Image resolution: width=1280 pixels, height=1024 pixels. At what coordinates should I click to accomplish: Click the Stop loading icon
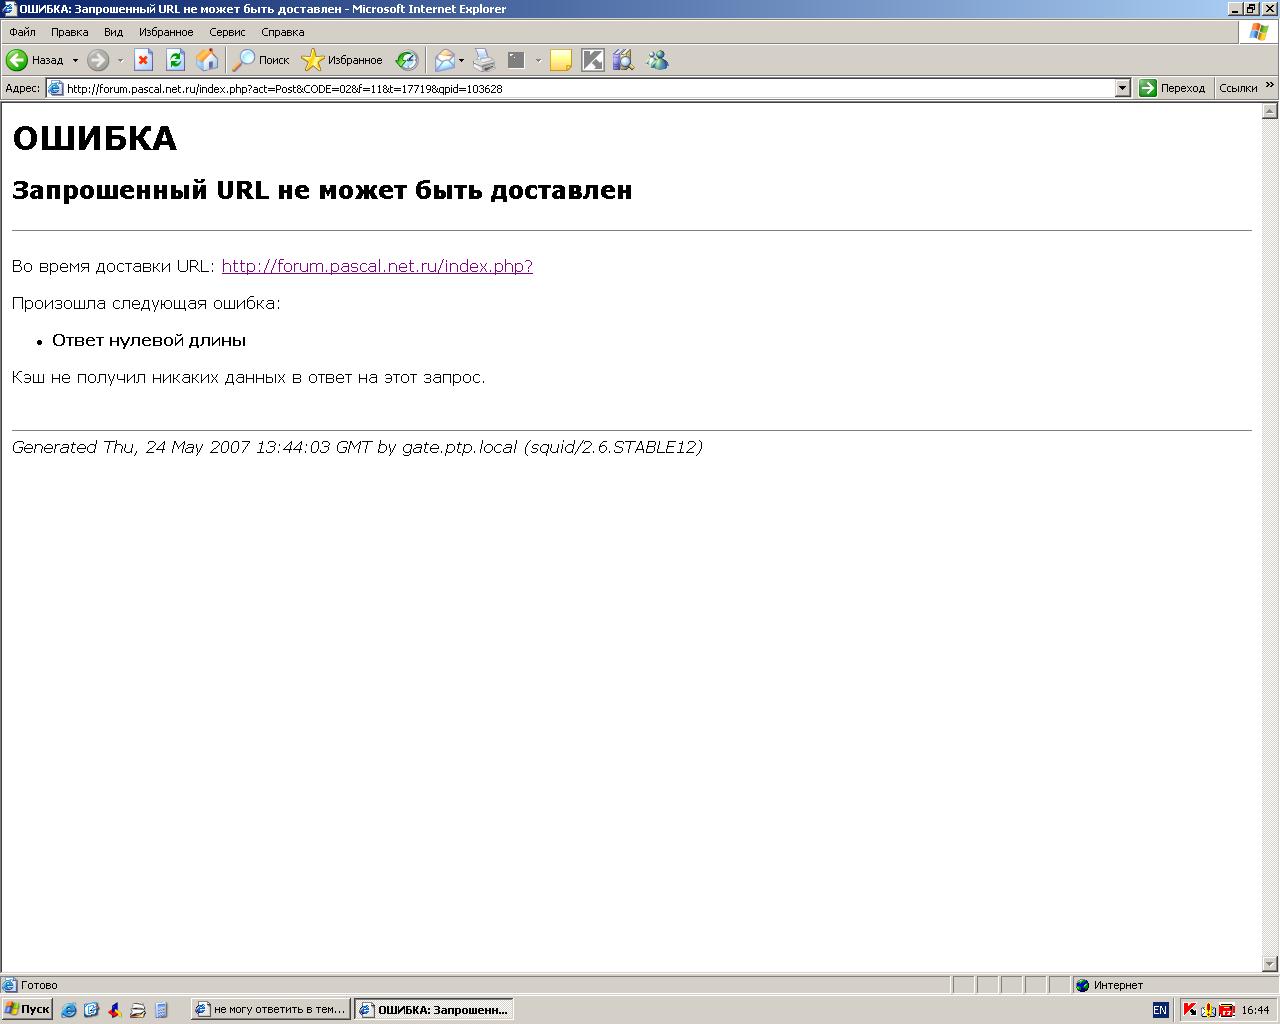[x=143, y=60]
